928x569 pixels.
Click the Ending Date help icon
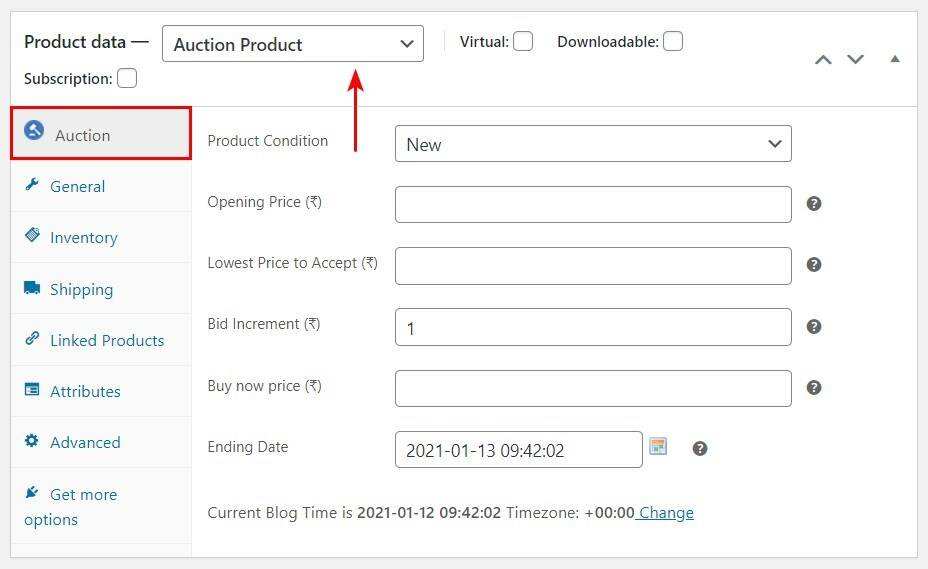pyautogui.click(x=700, y=449)
